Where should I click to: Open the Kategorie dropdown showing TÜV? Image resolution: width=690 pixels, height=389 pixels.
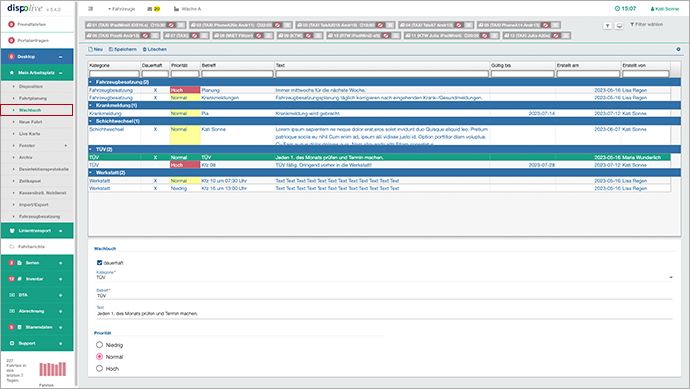pyautogui.click(x=384, y=277)
